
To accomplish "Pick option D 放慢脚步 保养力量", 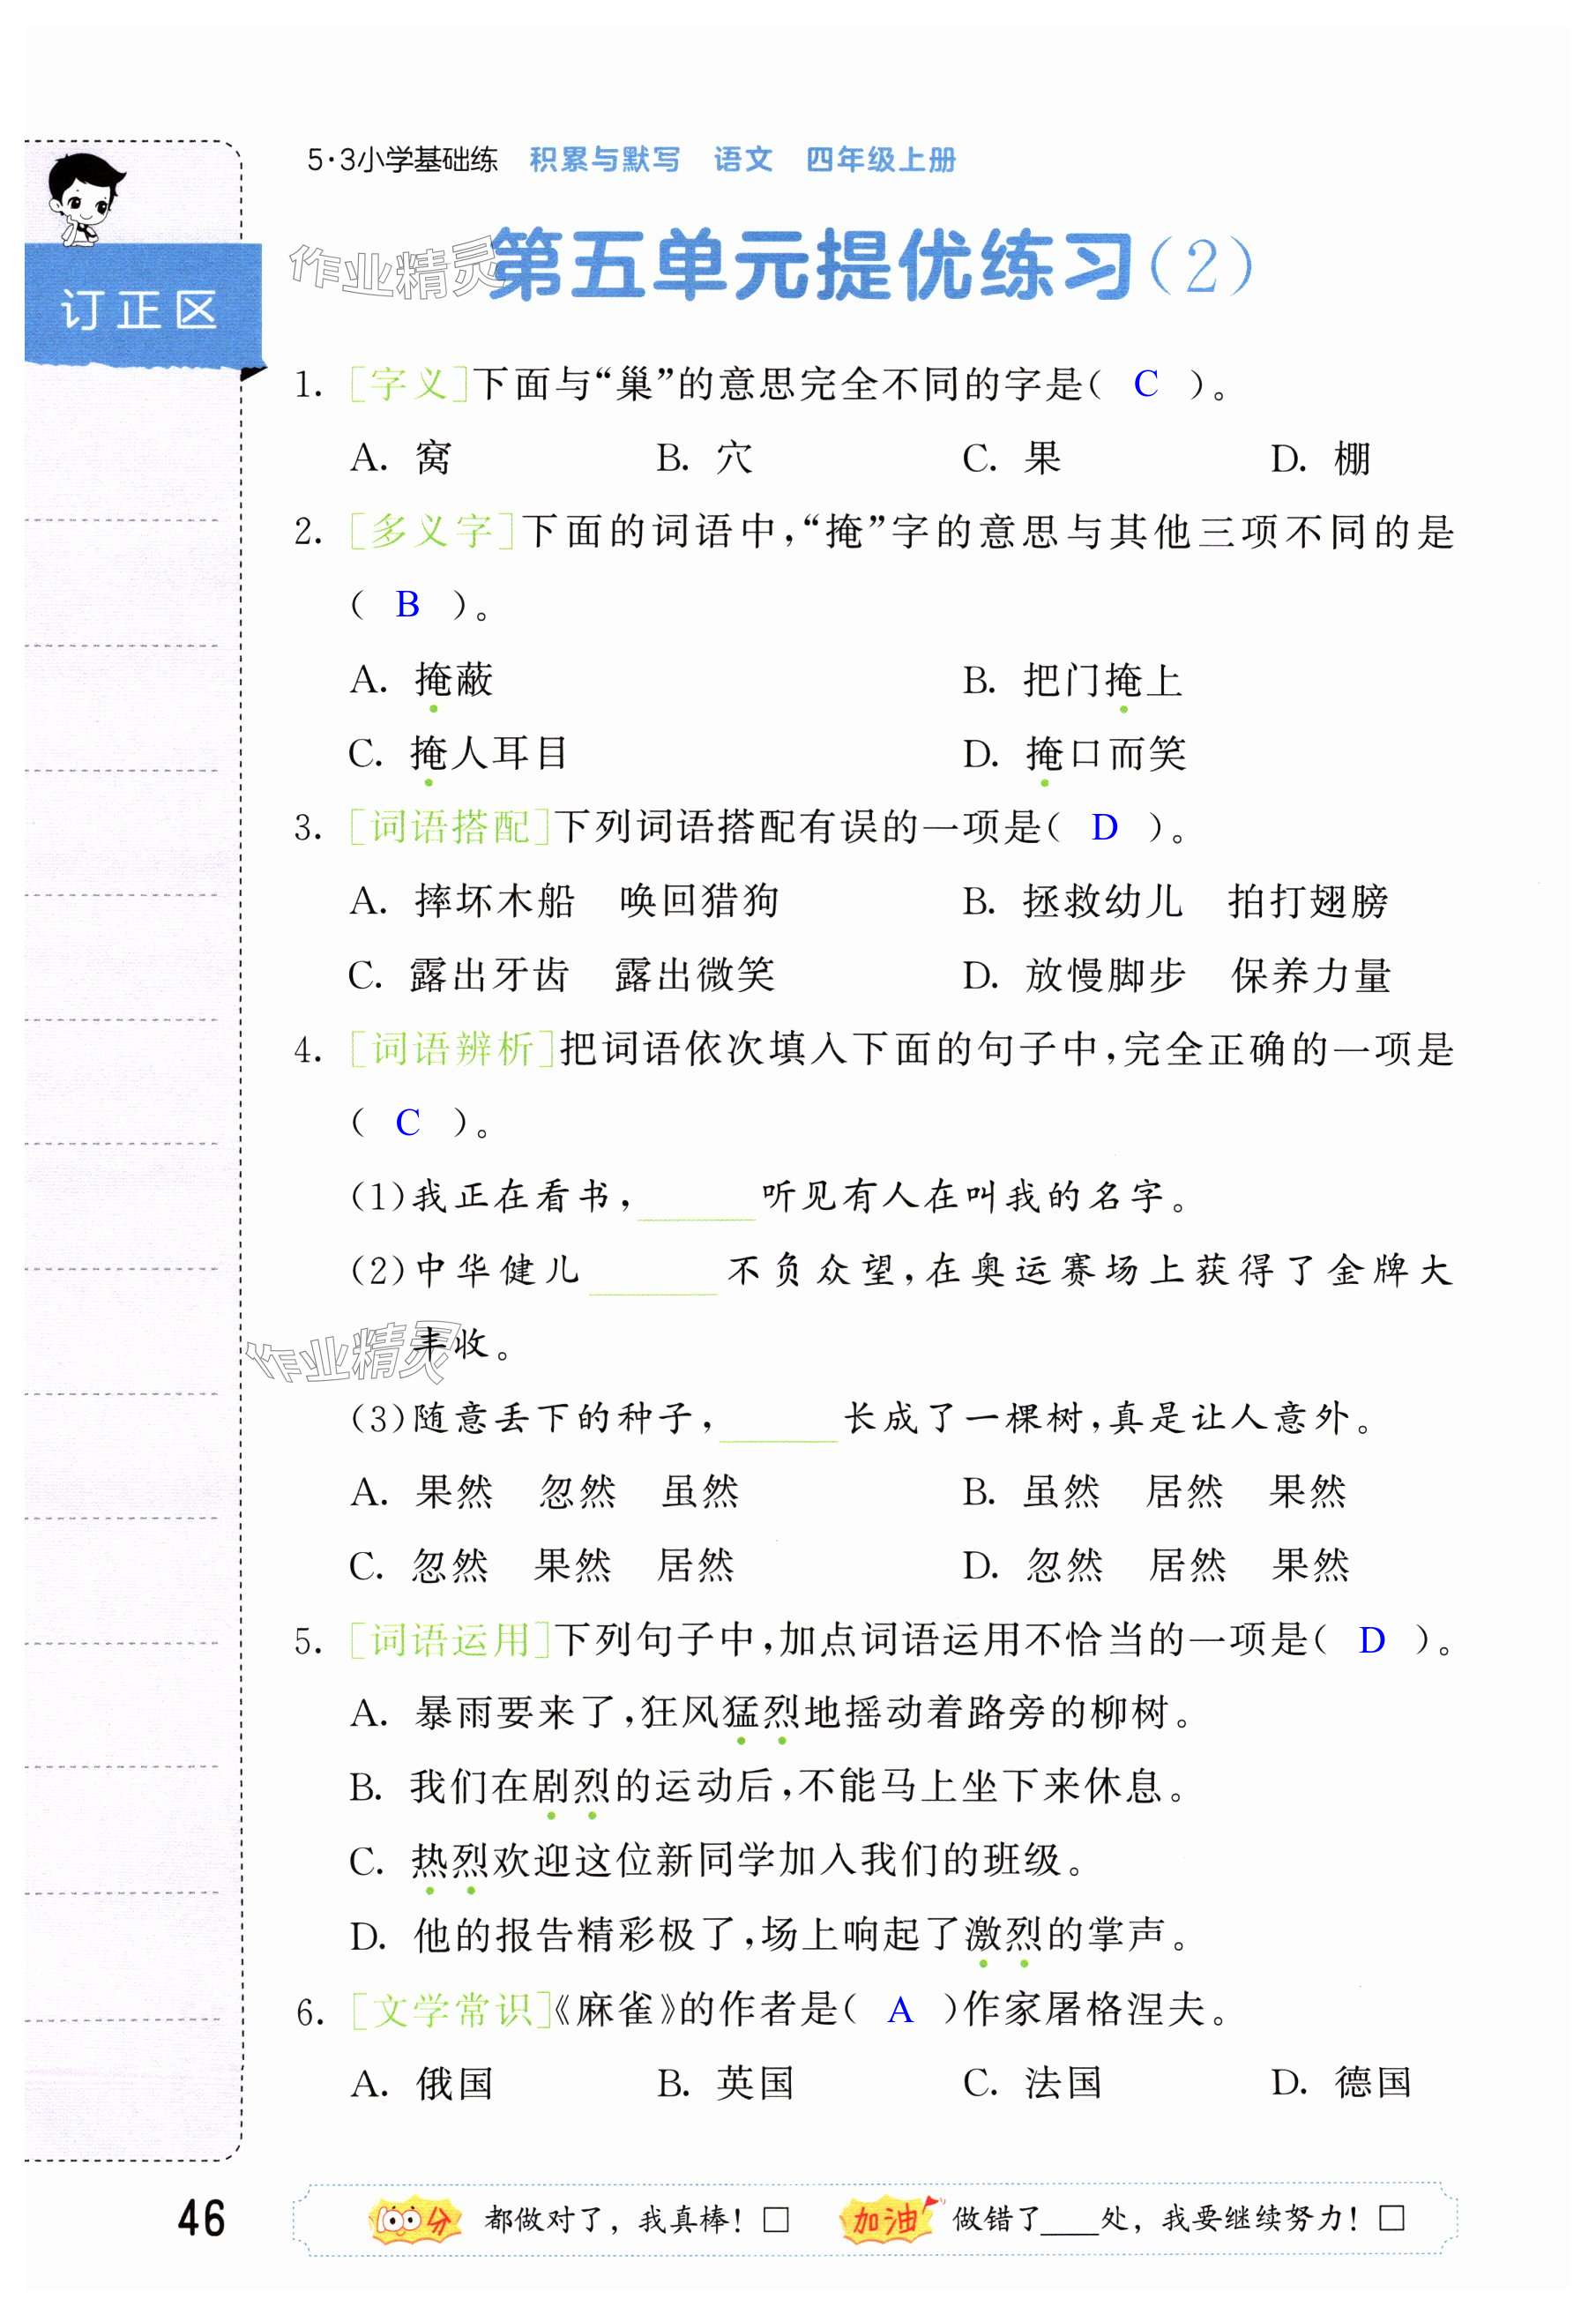I will [x=1176, y=976].
